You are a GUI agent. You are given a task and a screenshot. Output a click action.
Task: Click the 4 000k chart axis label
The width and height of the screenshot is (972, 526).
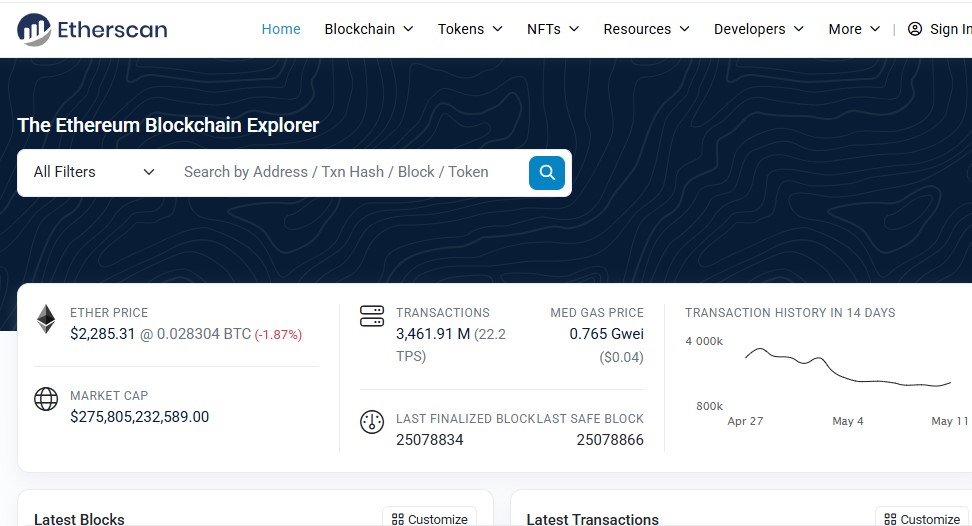coord(704,341)
